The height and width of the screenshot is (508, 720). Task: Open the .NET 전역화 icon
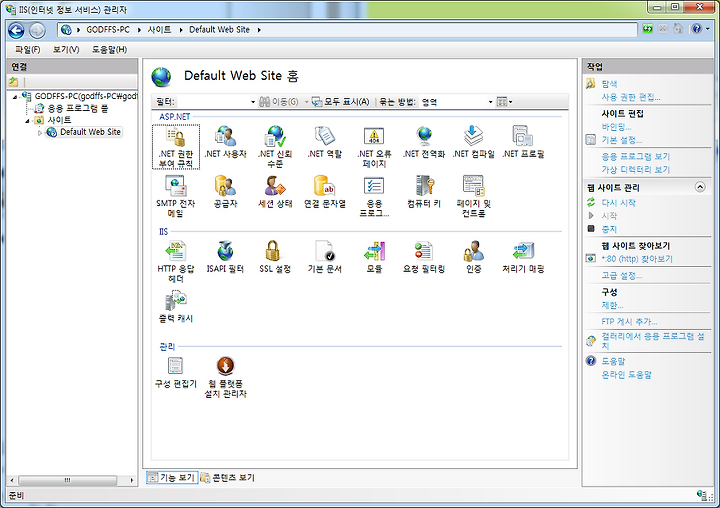(x=424, y=142)
